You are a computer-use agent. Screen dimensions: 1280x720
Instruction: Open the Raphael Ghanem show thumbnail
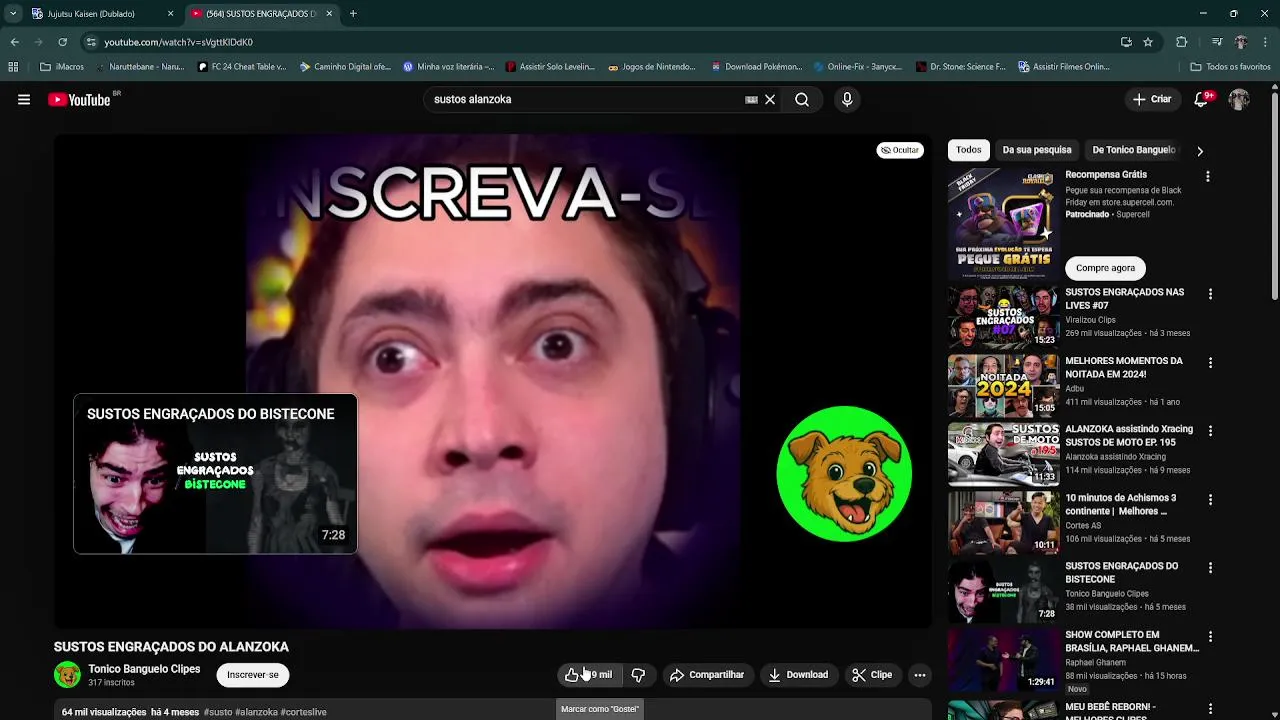1003,659
